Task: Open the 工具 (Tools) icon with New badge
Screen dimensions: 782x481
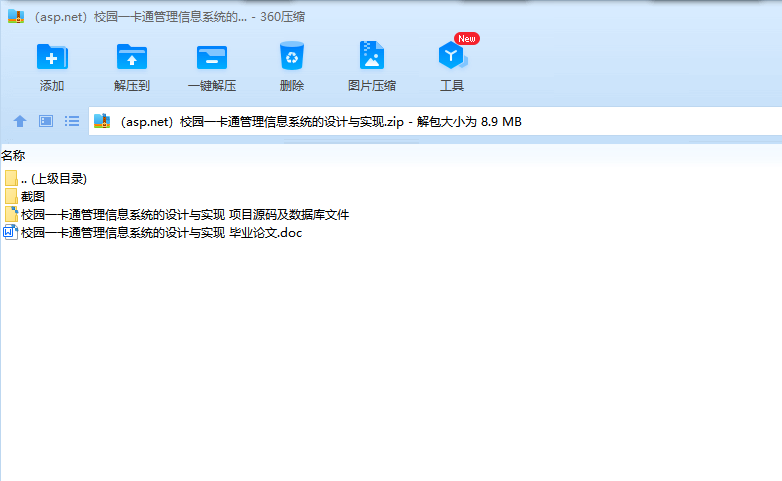Action: coord(453,55)
